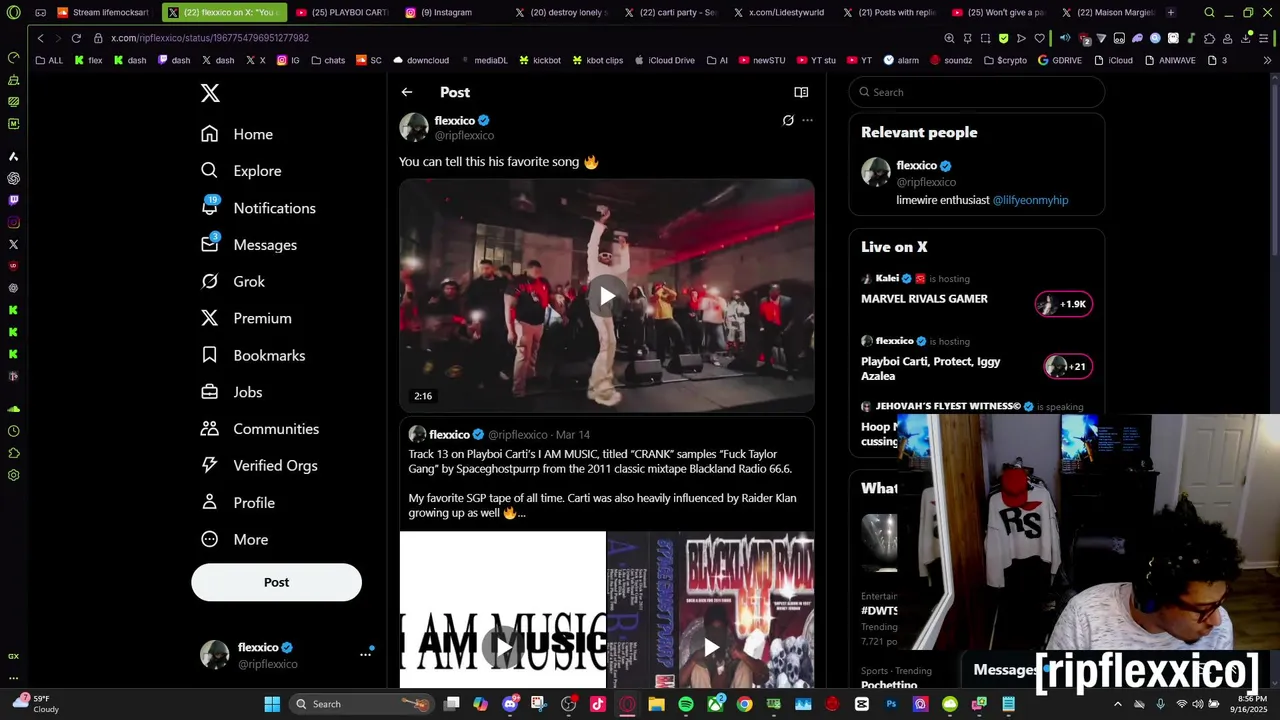Open the iCloud Drive bookmark

[x=665, y=60]
